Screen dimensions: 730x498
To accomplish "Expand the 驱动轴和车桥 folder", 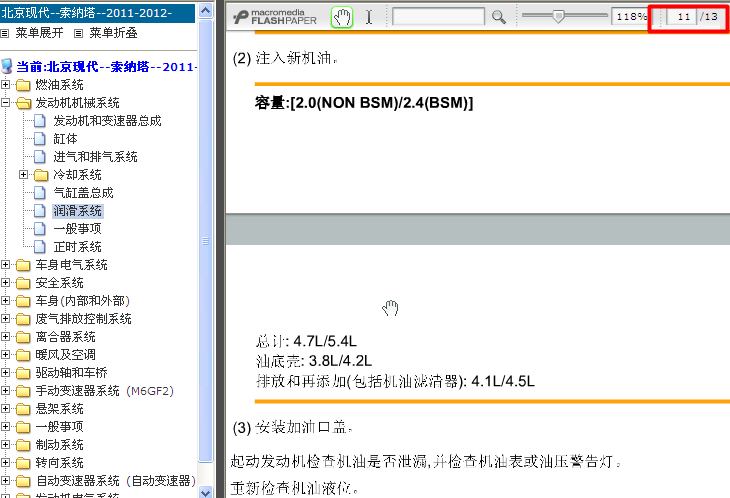I will 6,373.
